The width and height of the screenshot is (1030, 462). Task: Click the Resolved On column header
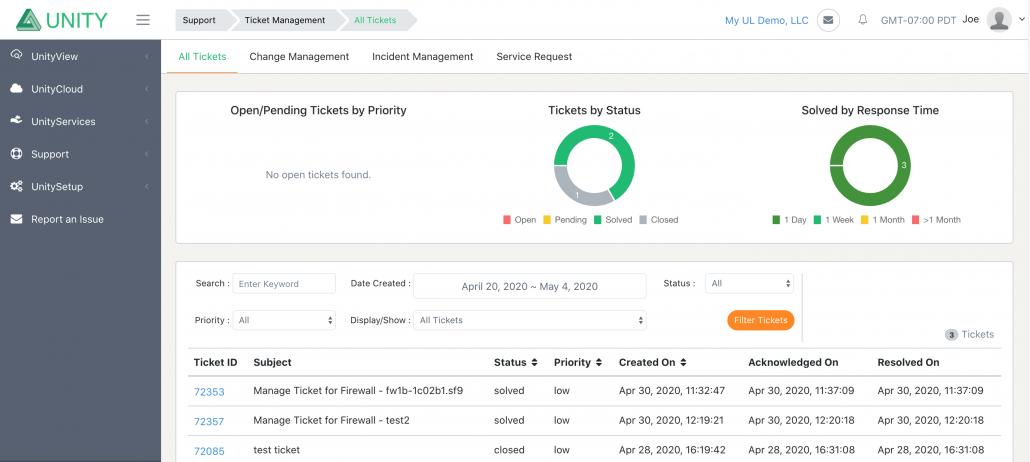pyautogui.click(x=908, y=362)
